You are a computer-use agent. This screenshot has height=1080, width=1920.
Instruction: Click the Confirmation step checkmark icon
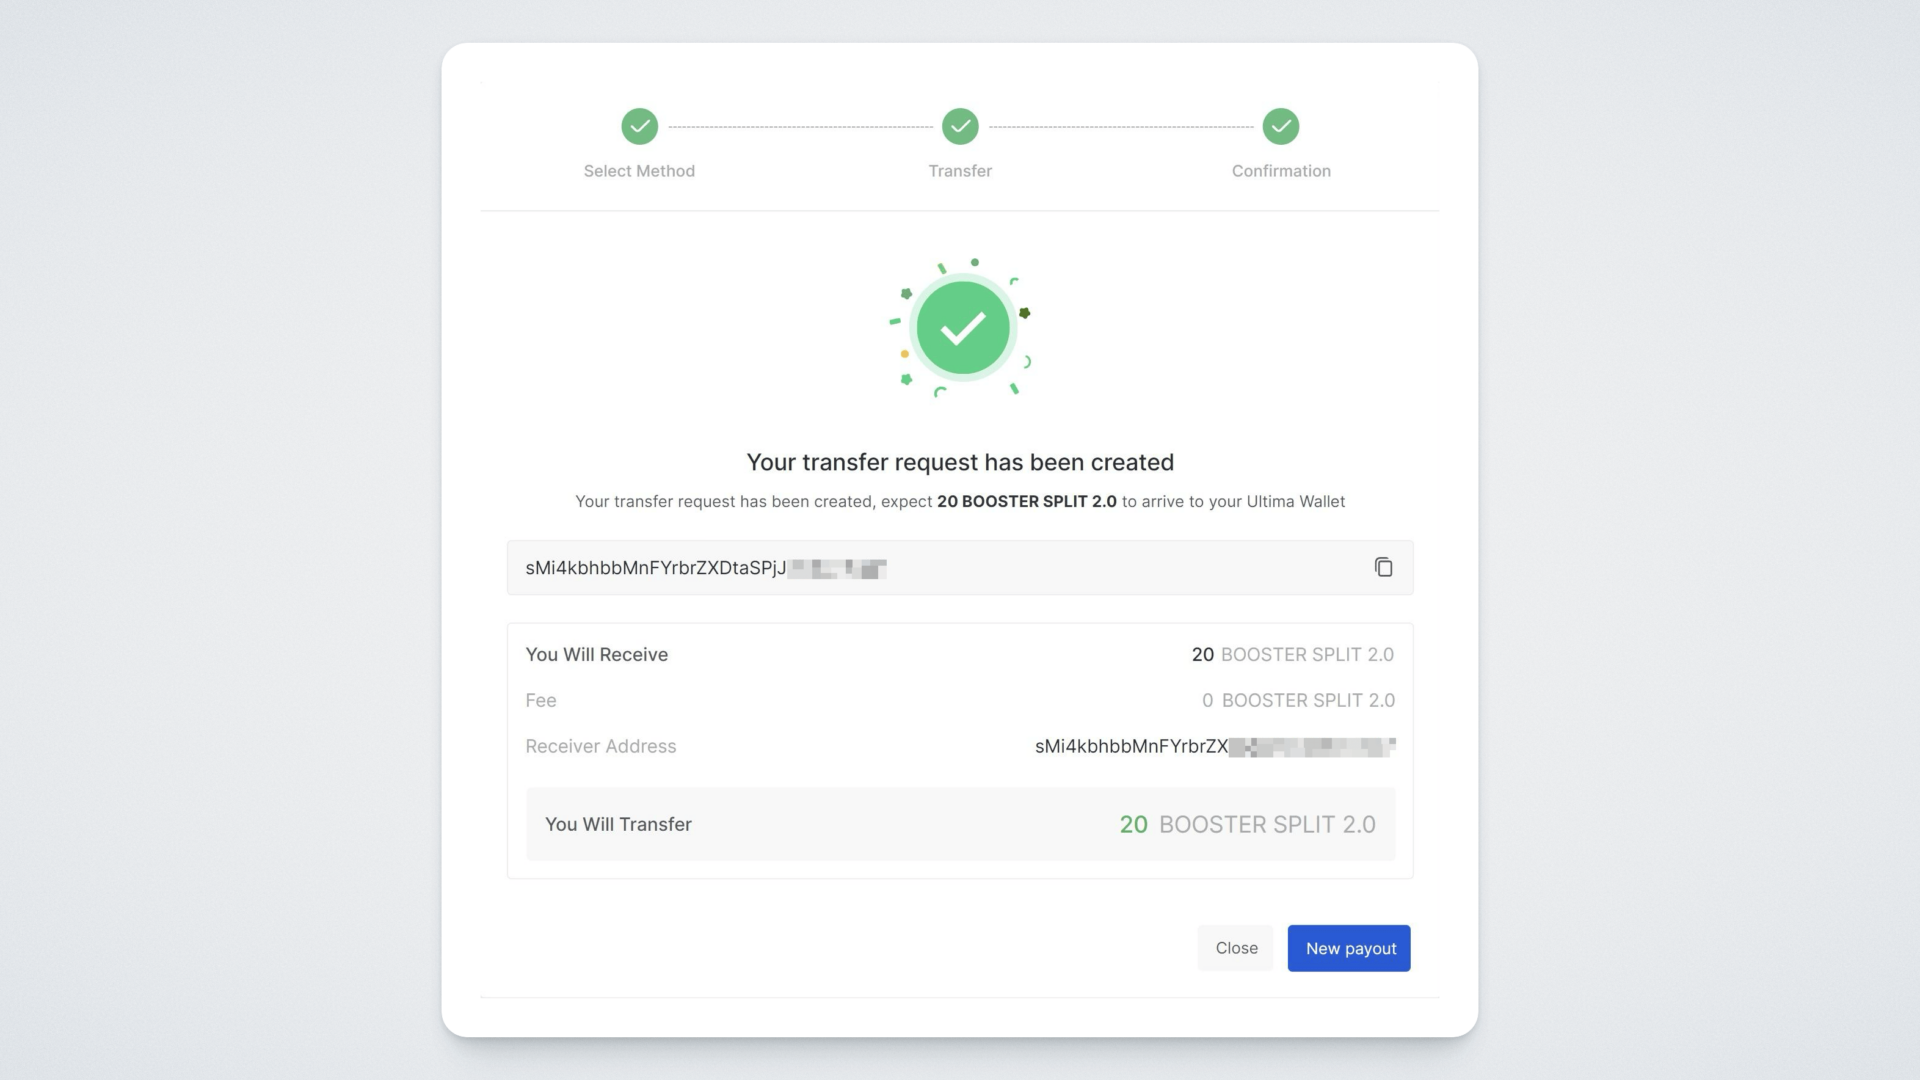click(x=1281, y=127)
